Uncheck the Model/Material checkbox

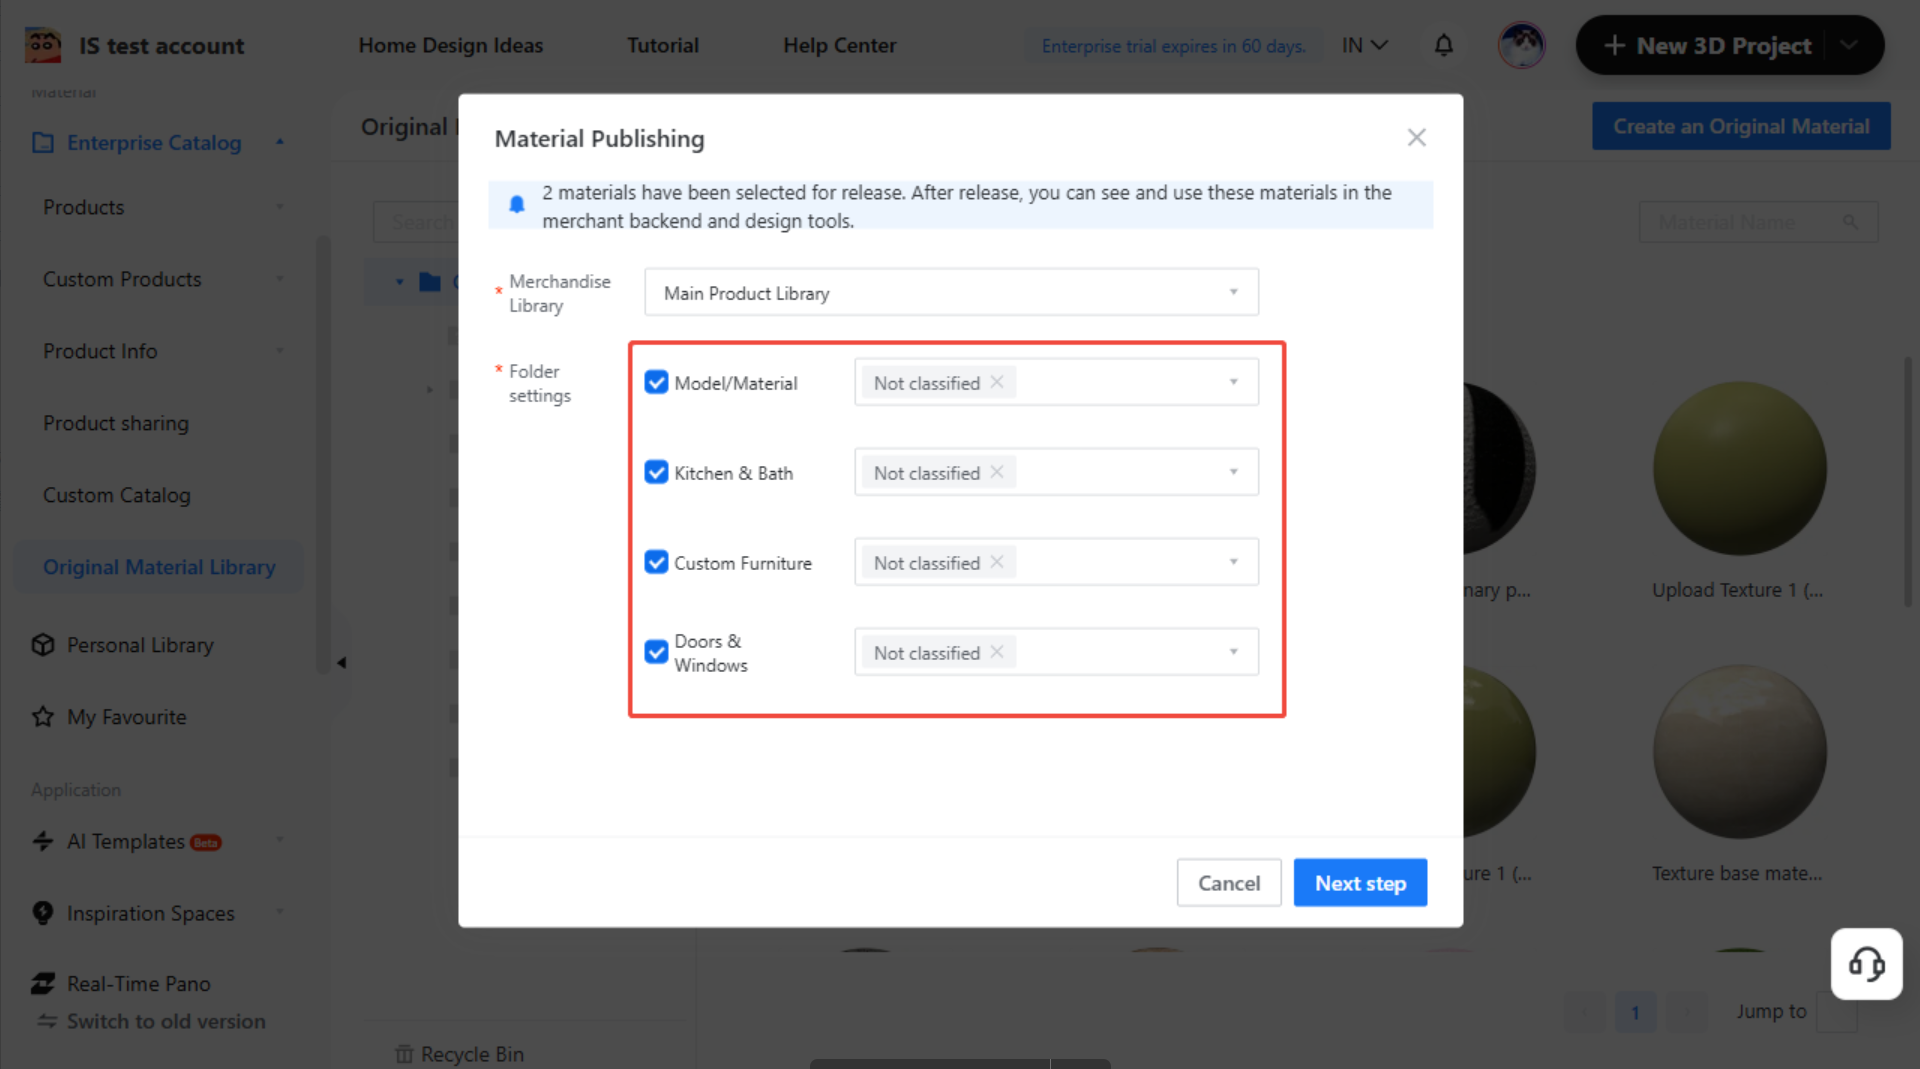[x=656, y=383]
